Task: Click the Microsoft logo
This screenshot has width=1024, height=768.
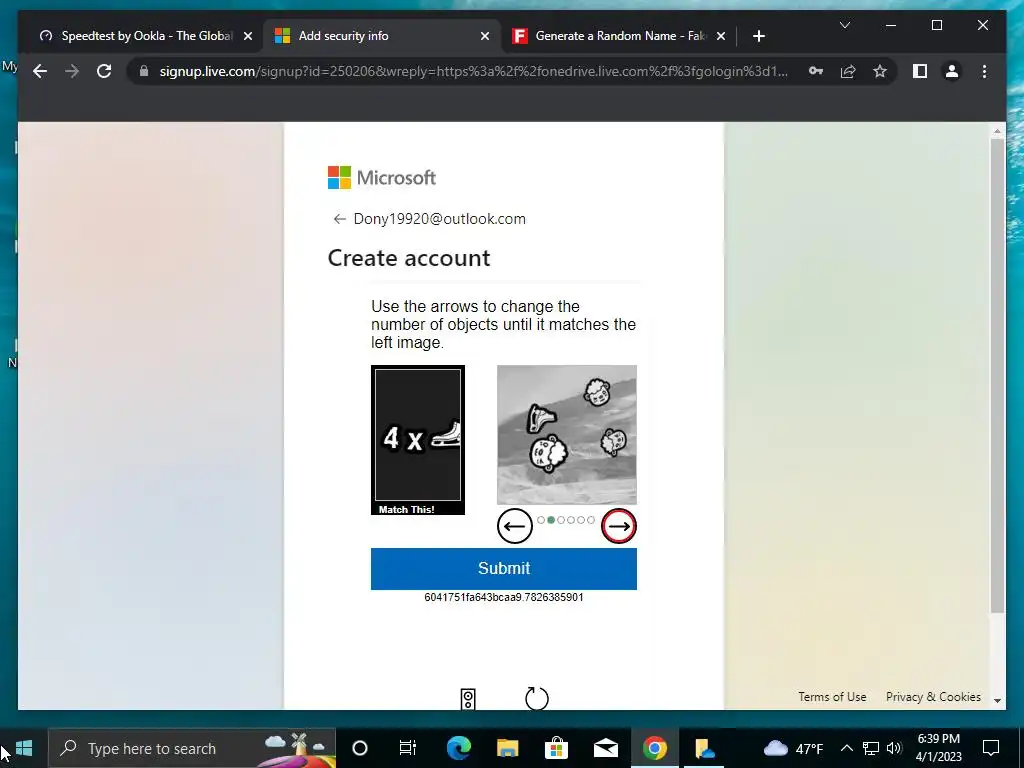Action: 381,178
